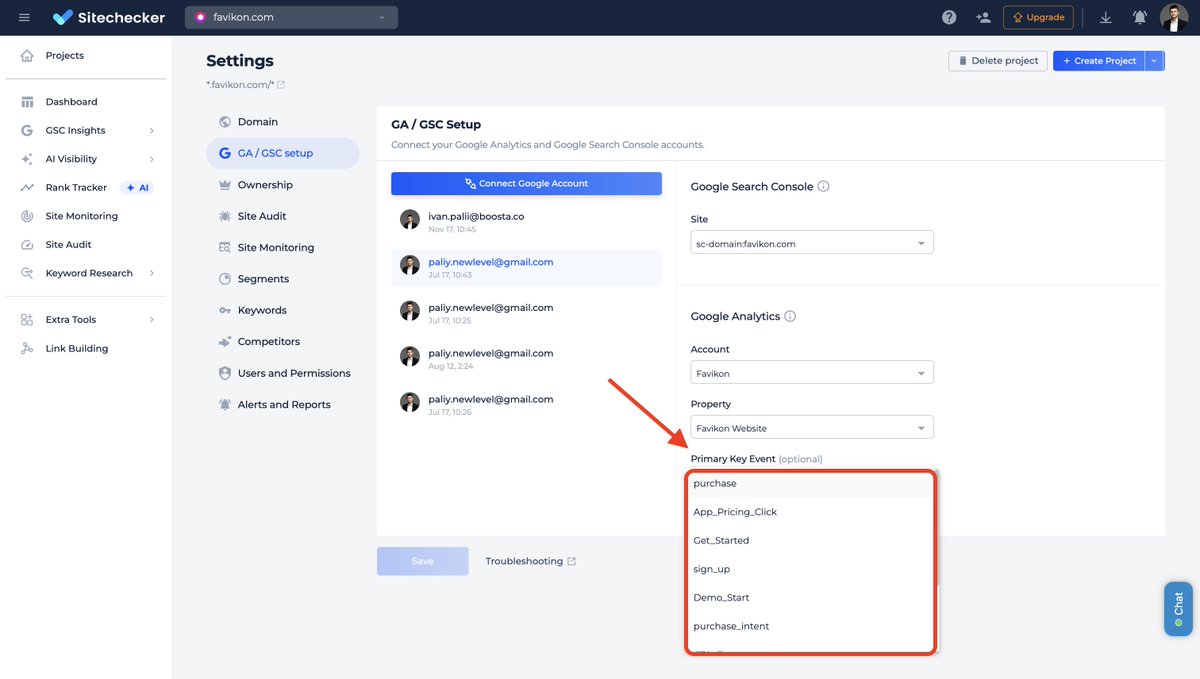
Task: Click the add user icon in header
Action: click(983, 17)
